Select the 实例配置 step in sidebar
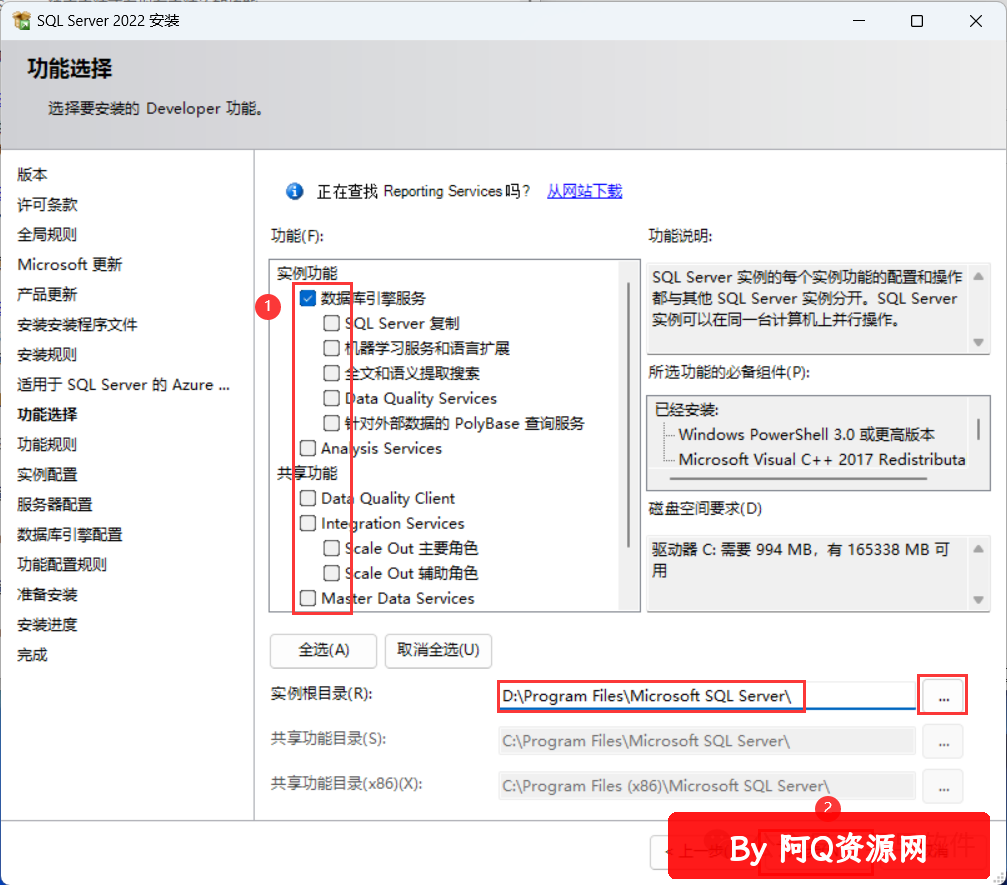Image resolution: width=1007 pixels, height=885 pixels. 48,475
